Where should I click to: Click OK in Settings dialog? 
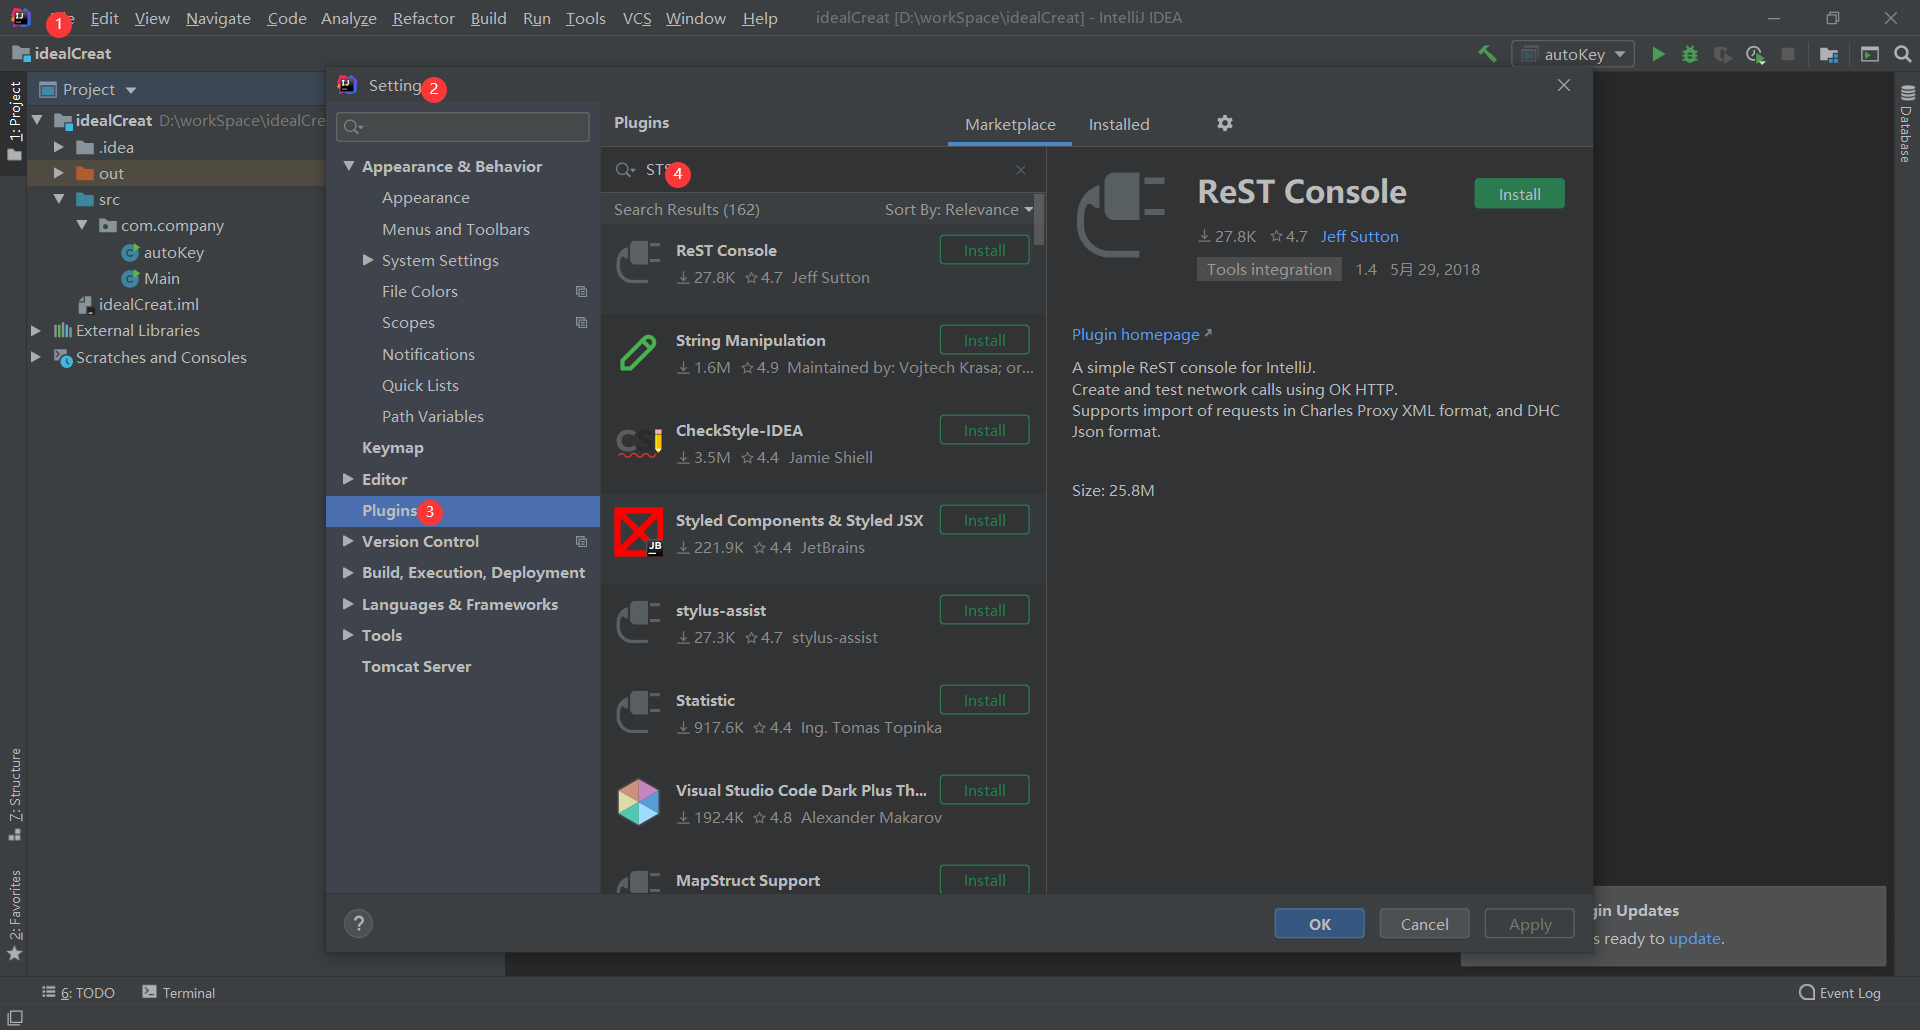pyautogui.click(x=1319, y=924)
